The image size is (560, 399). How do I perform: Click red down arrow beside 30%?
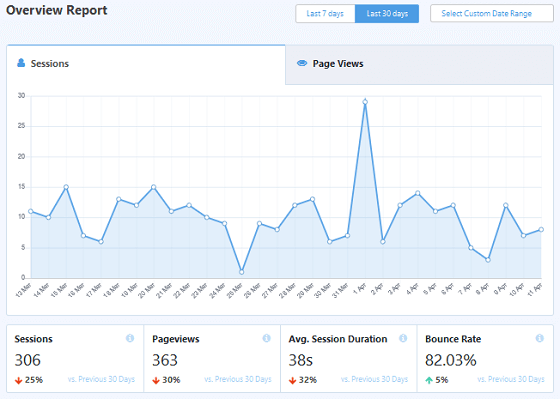[156, 380]
